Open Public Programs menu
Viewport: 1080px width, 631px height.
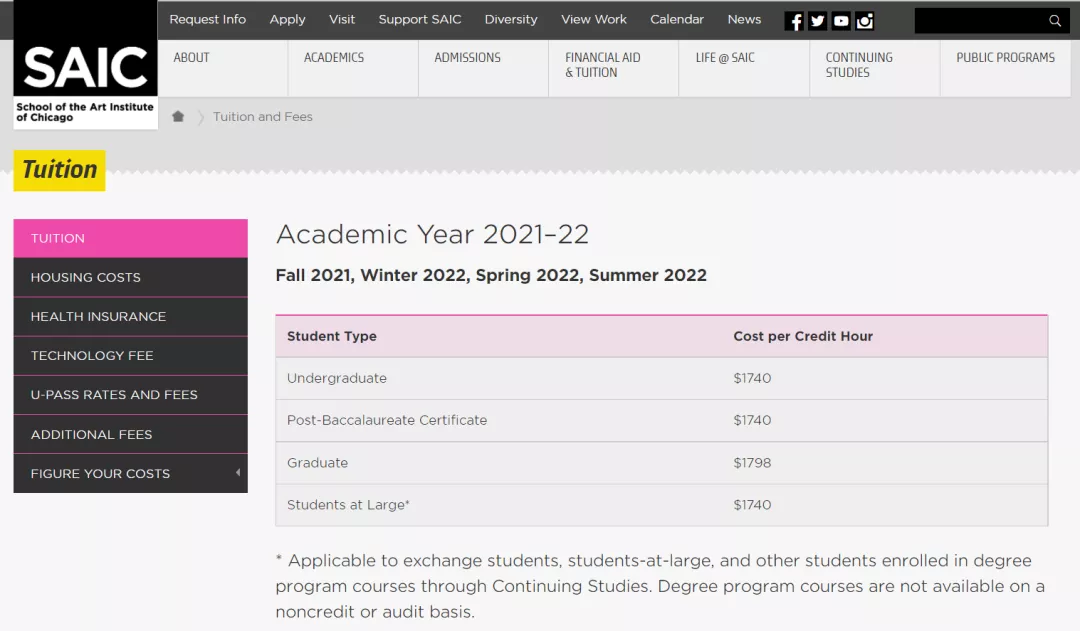tap(1006, 68)
